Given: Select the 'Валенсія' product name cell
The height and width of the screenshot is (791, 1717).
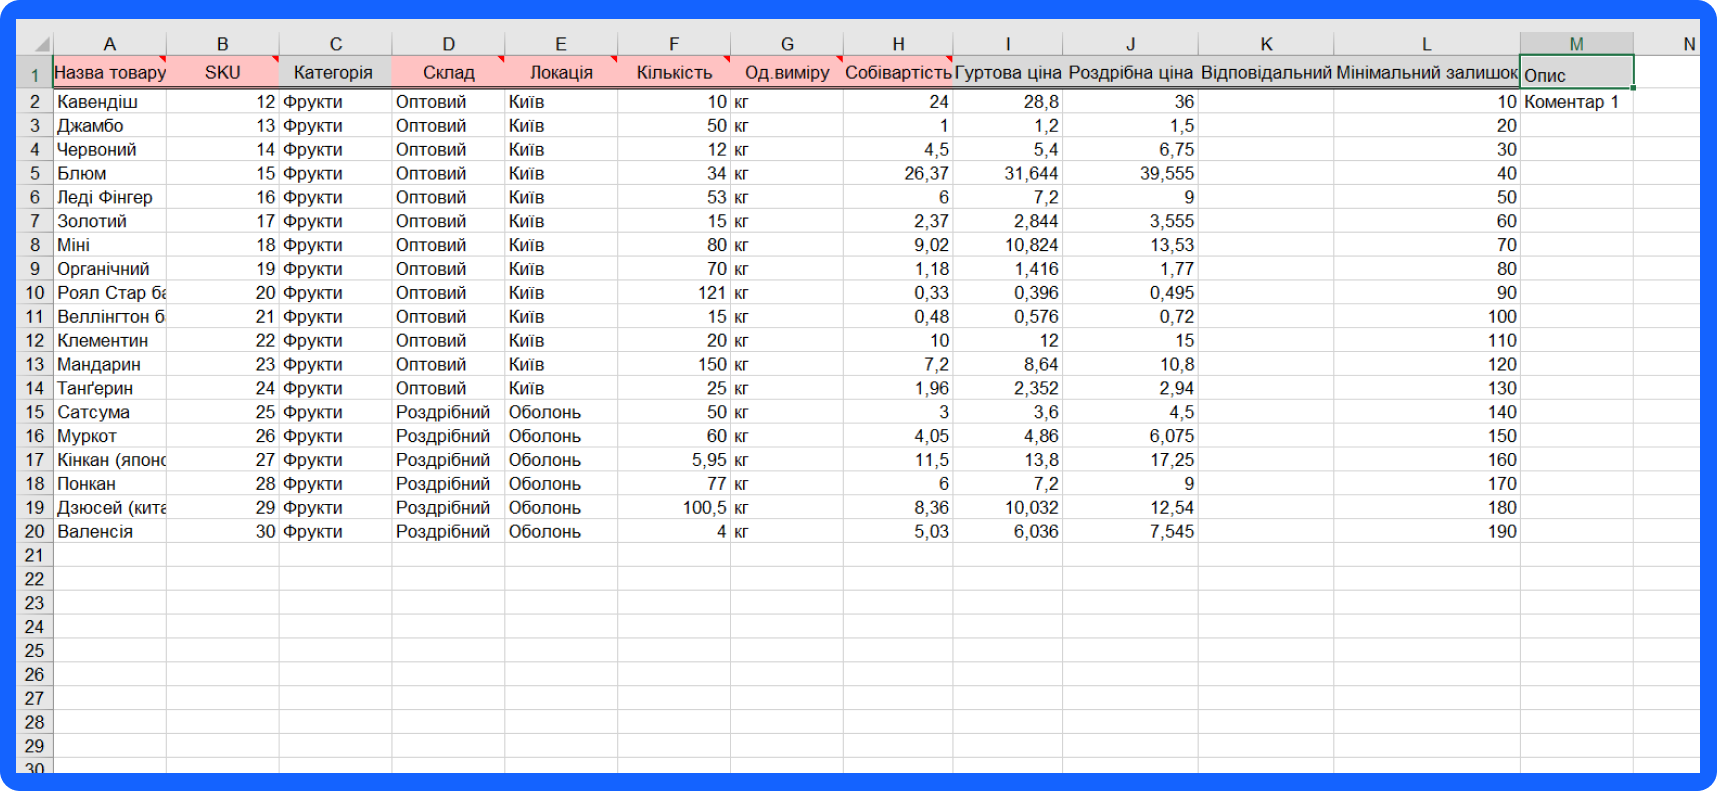Looking at the screenshot, I should [110, 532].
